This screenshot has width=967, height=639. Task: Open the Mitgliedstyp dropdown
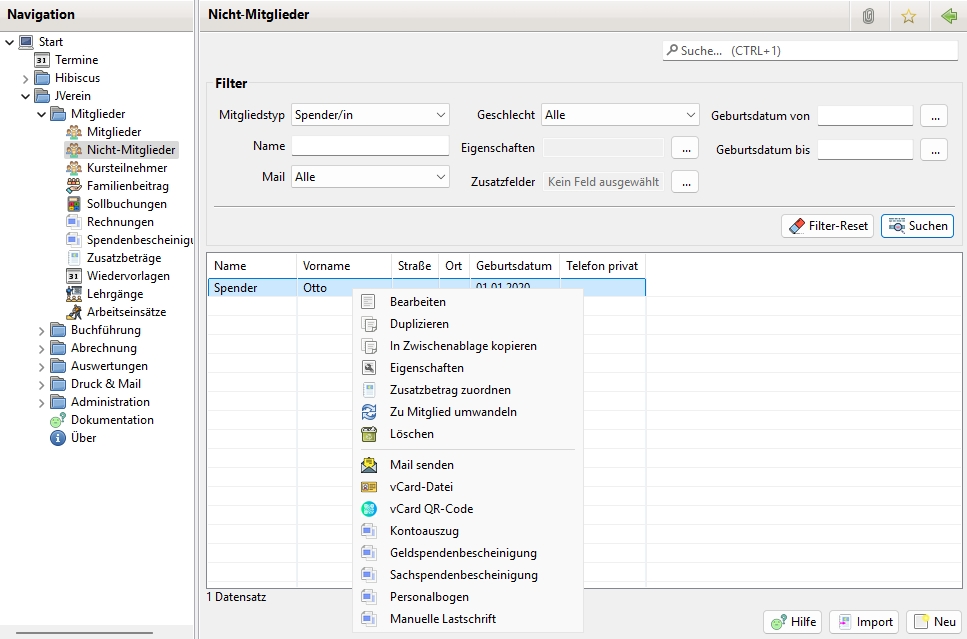[370, 115]
